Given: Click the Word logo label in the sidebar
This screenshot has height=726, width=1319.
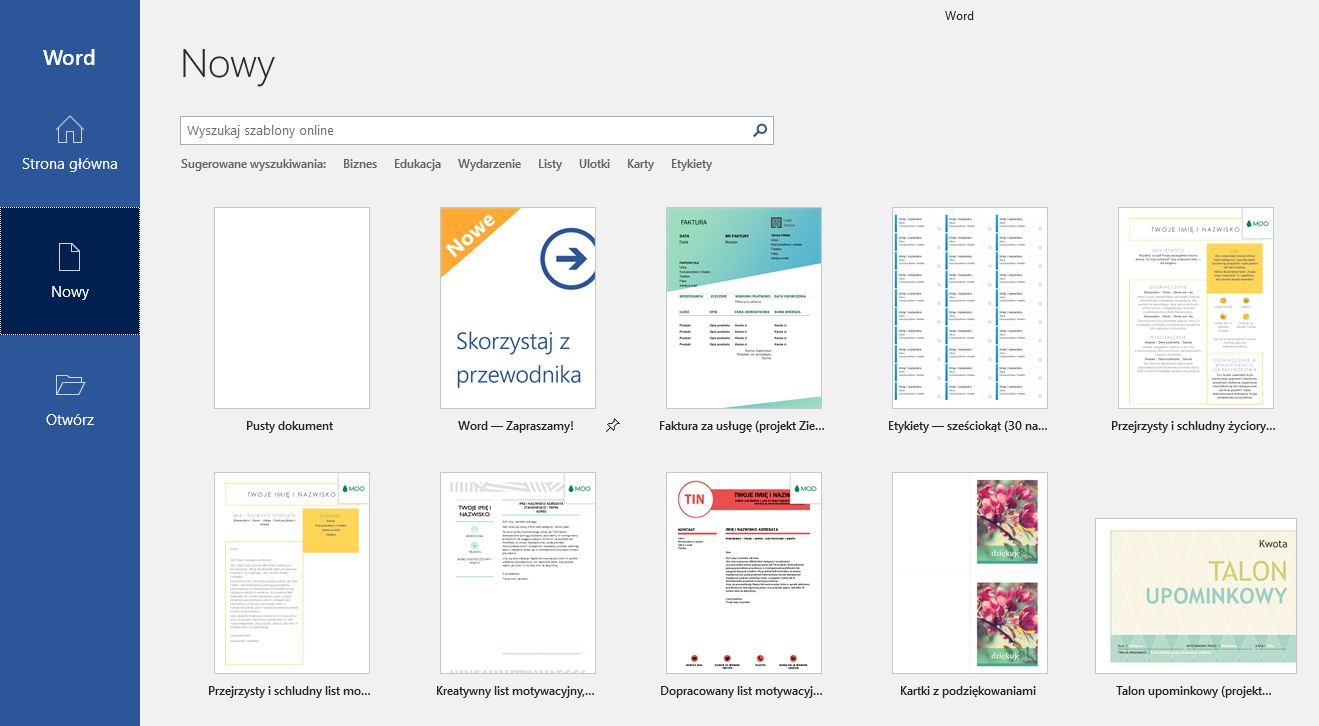Looking at the screenshot, I should 69,57.
